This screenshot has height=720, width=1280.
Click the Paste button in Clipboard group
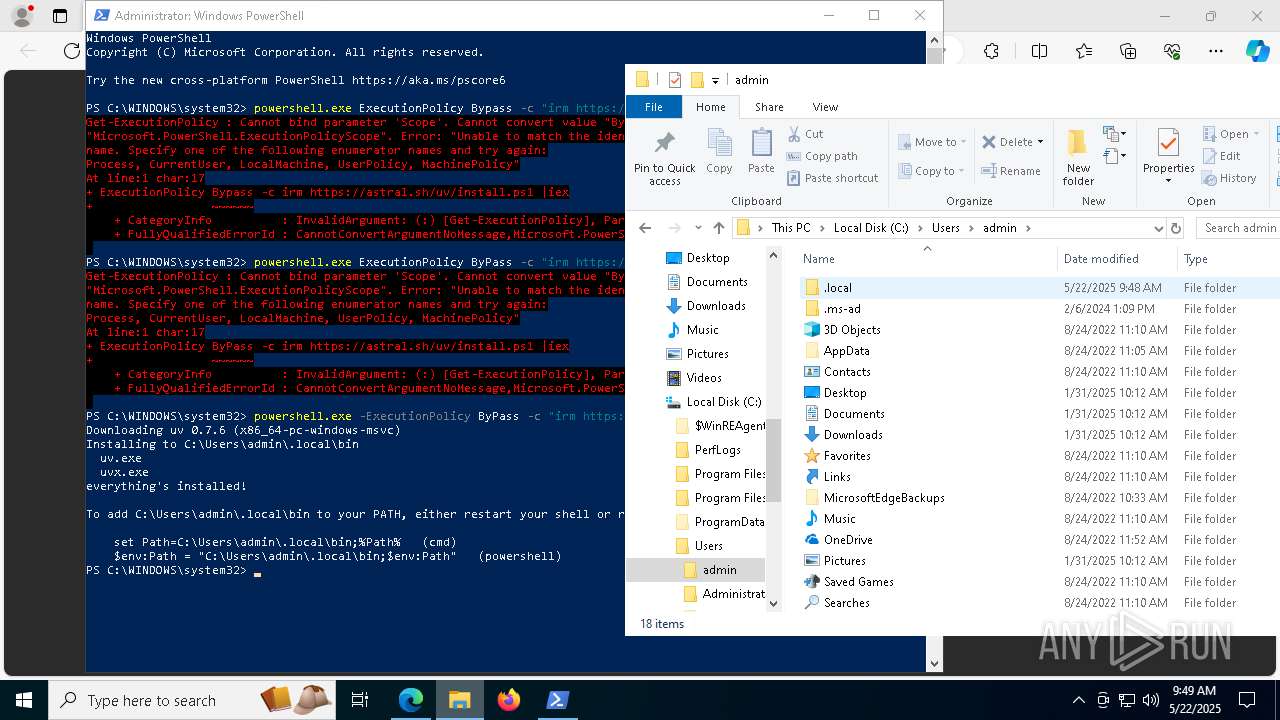click(761, 152)
